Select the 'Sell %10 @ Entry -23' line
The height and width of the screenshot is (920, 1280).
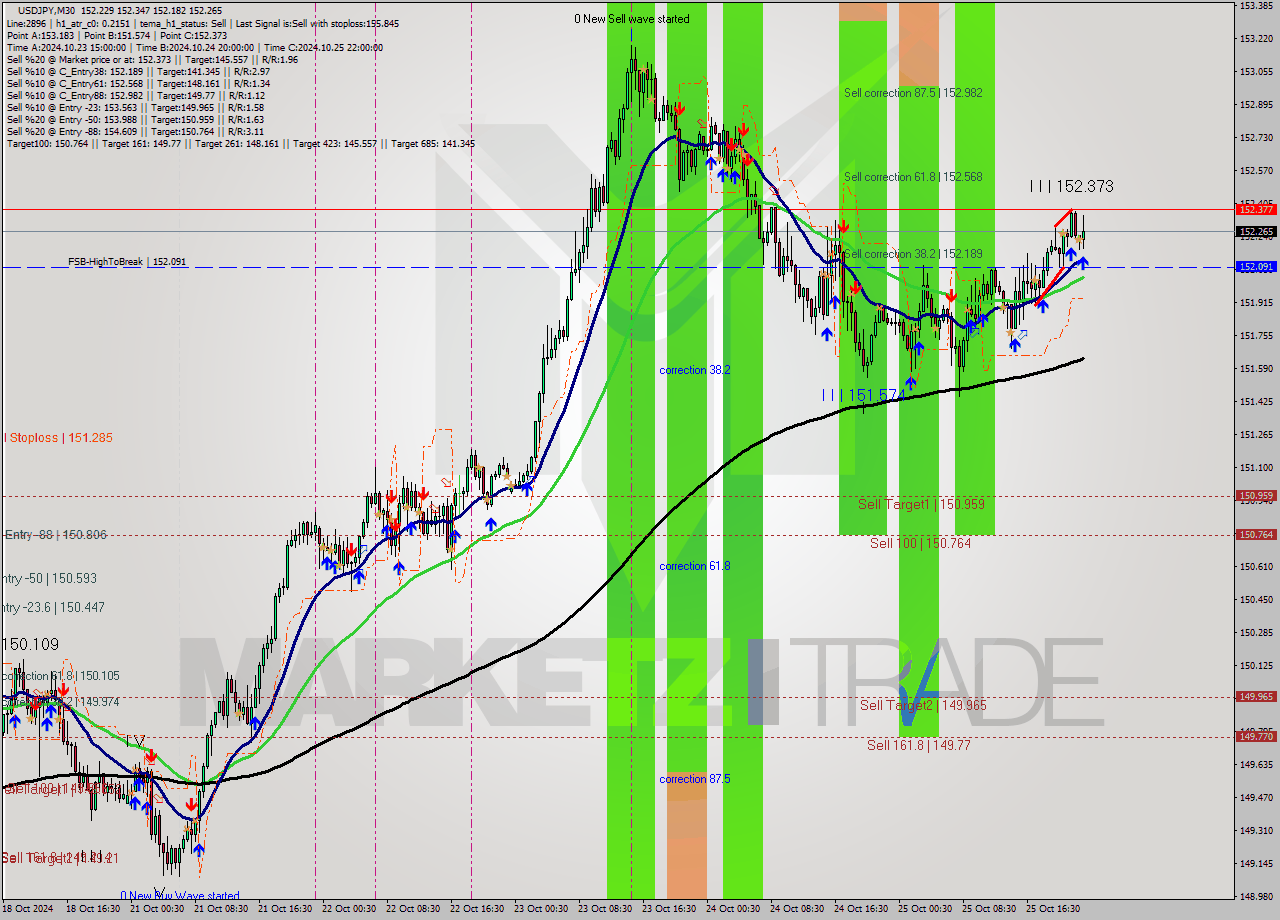coord(135,107)
